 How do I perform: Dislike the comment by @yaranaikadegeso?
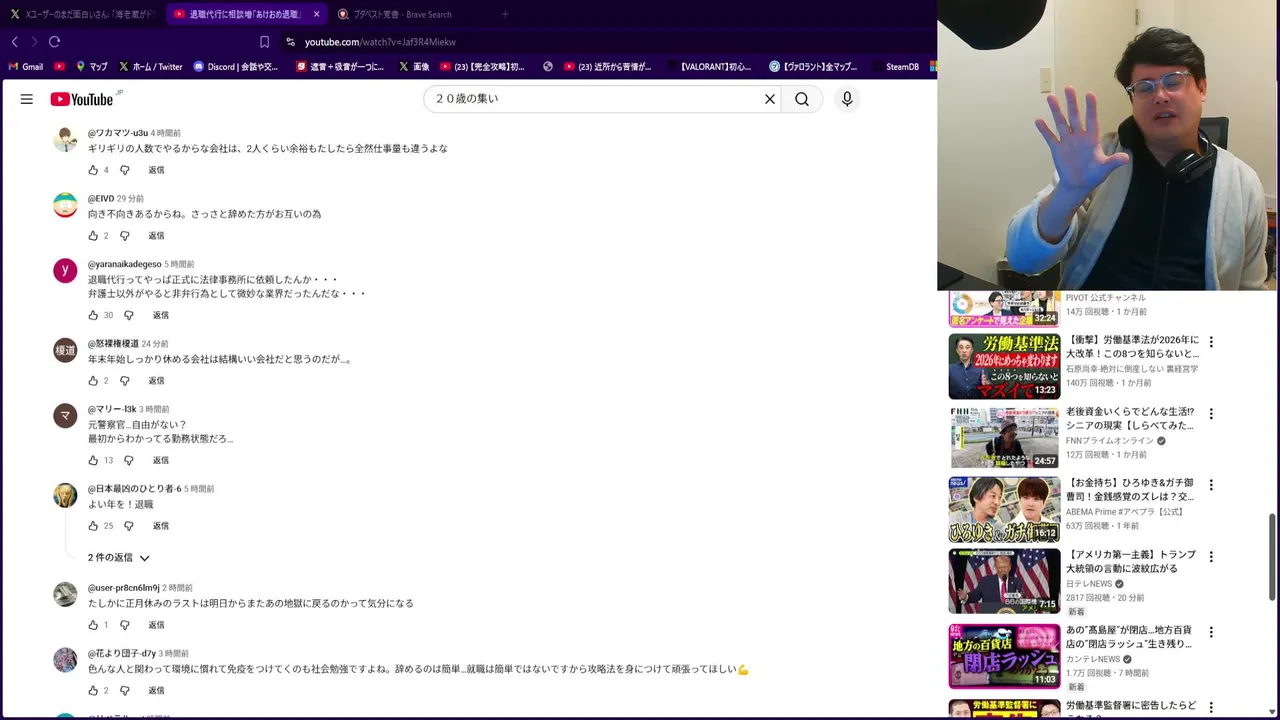(129, 315)
